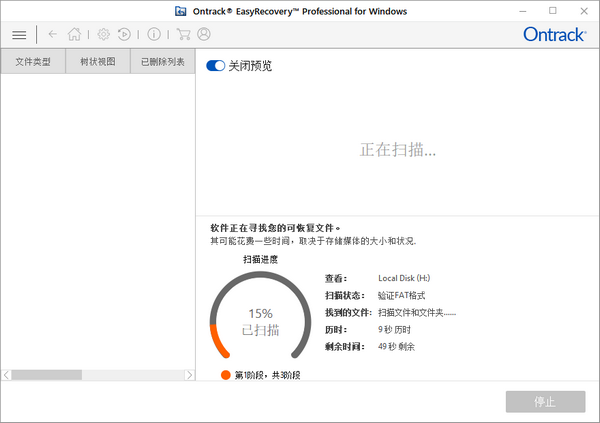The width and height of the screenshot is (600, 423).
Task: Click the shopping cart icon
Action: pos(184,34)
